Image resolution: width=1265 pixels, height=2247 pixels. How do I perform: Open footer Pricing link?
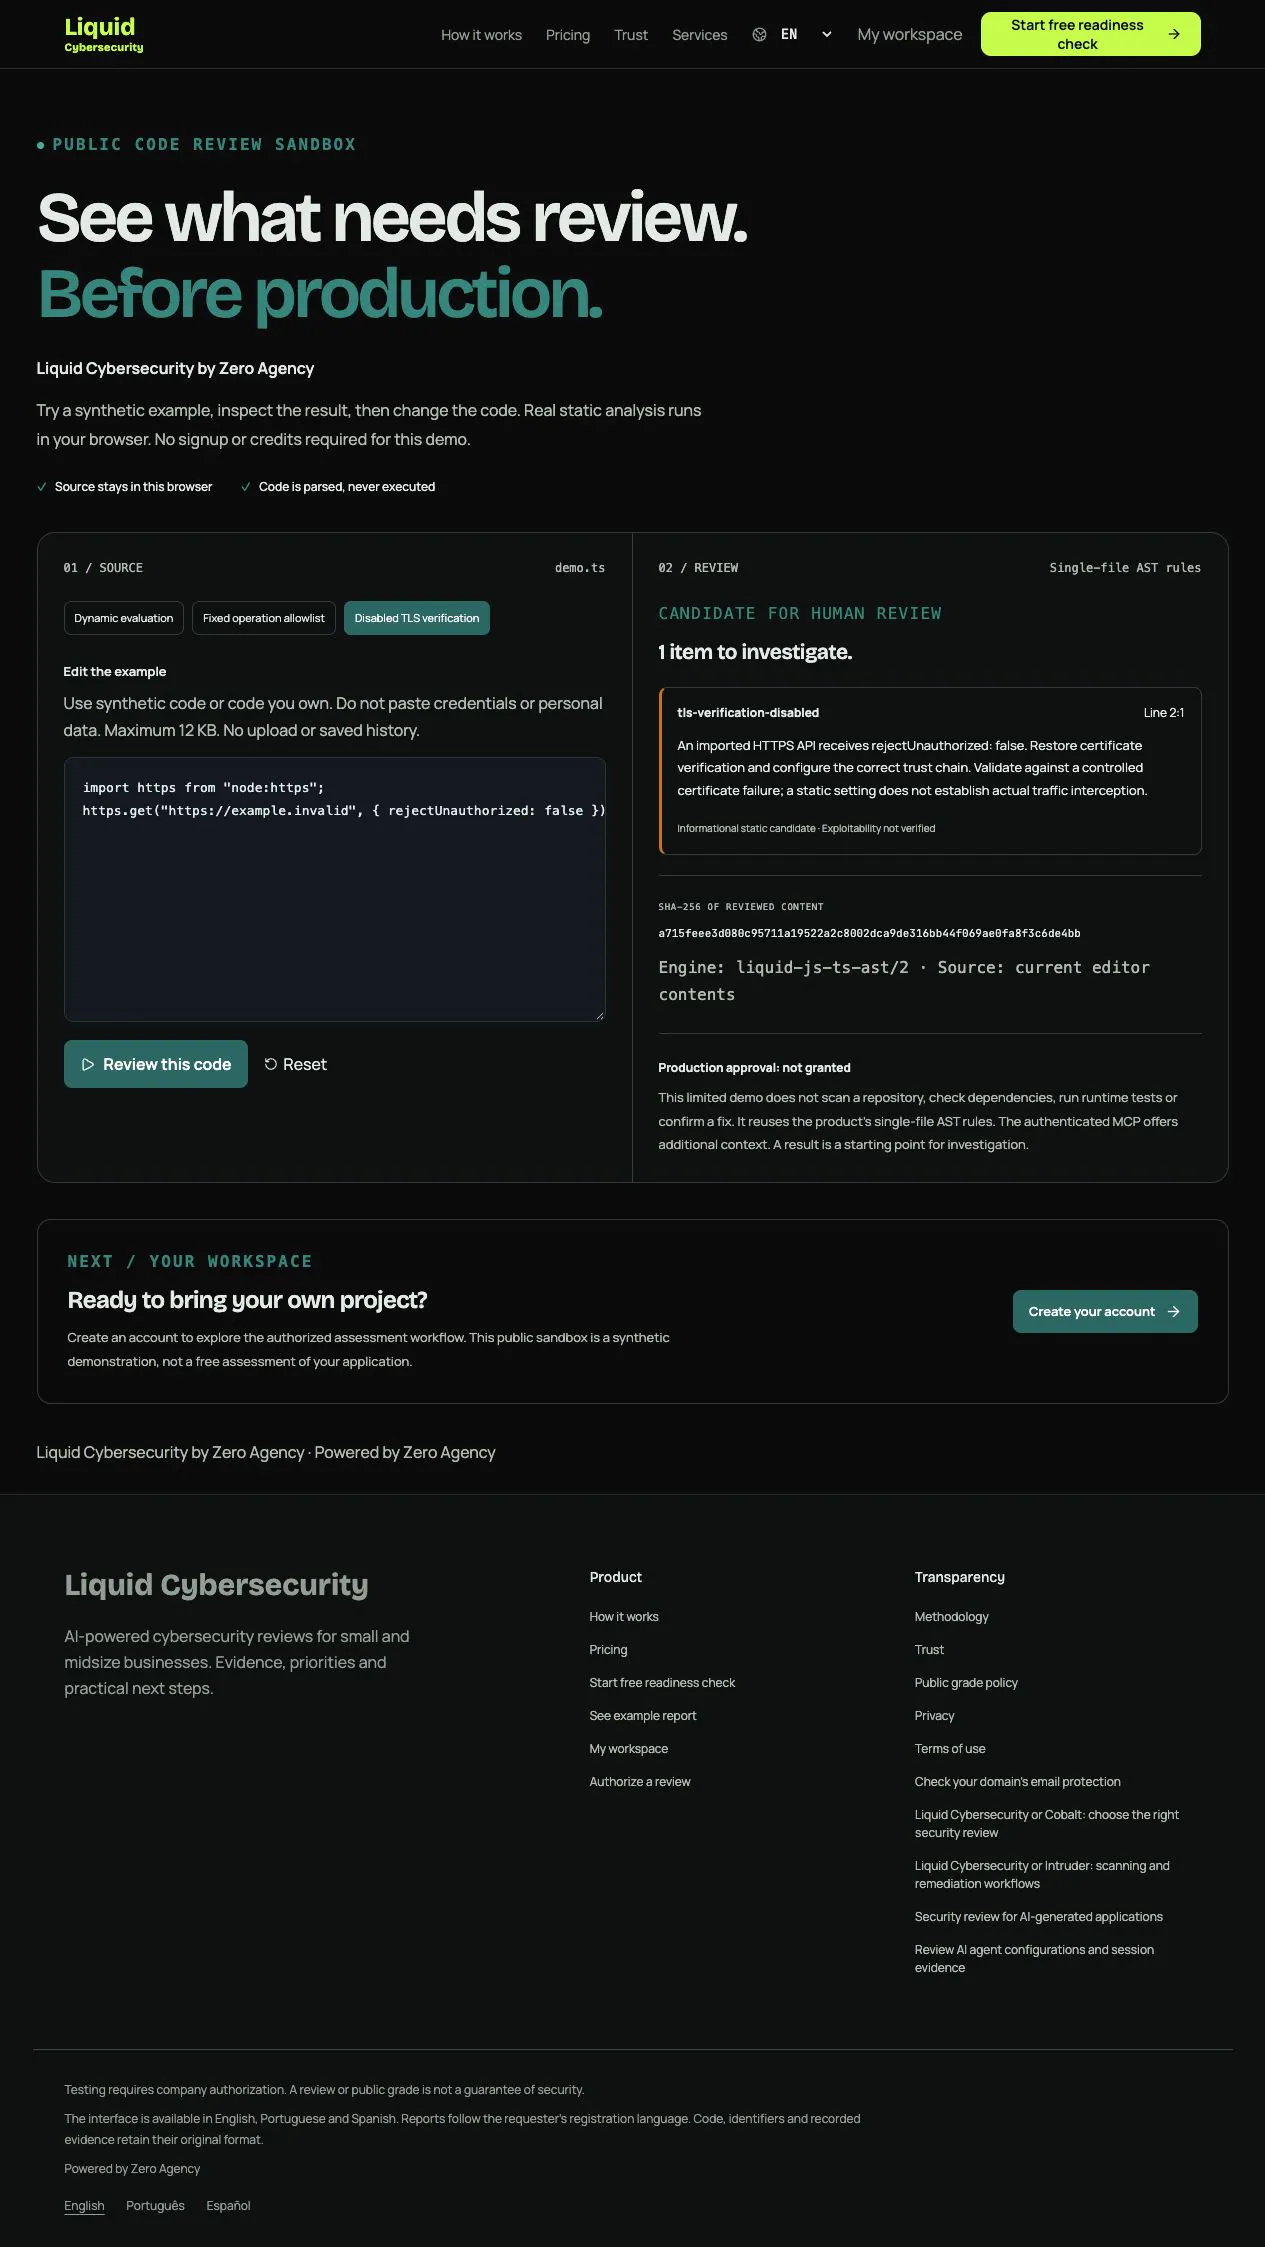[608, 1649]
